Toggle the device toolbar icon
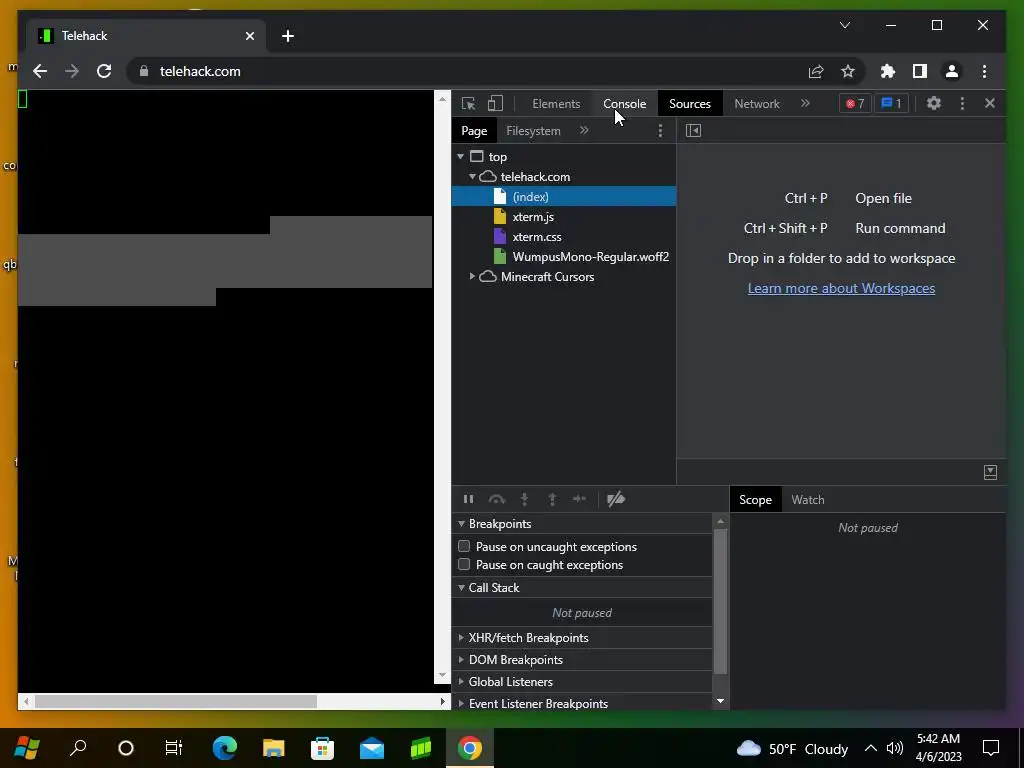Screen dimensions: 1024x768 point(496,104)
